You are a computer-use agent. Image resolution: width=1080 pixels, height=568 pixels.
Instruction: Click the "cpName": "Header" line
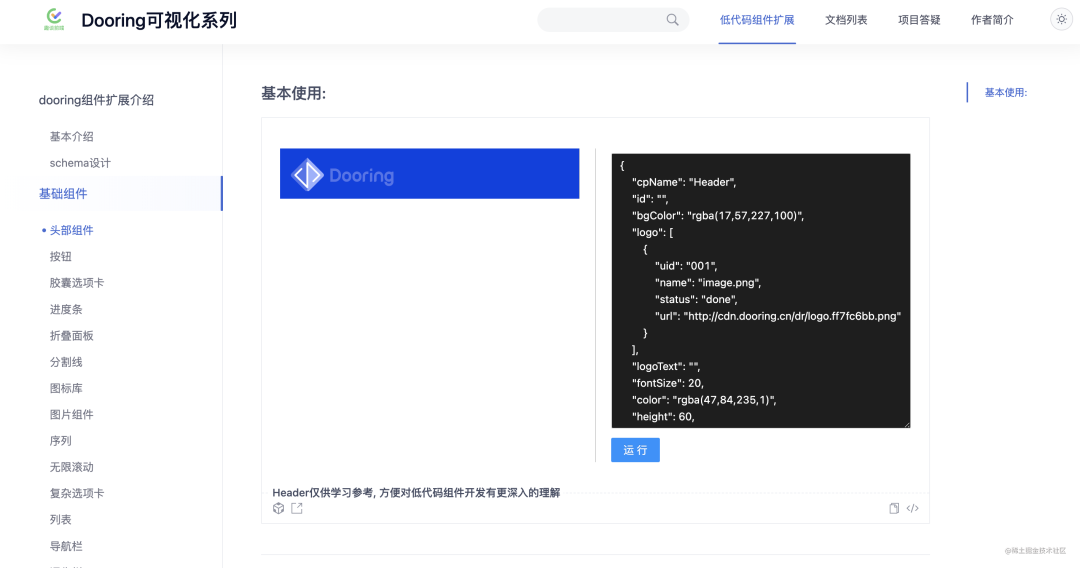click(684, 182)
